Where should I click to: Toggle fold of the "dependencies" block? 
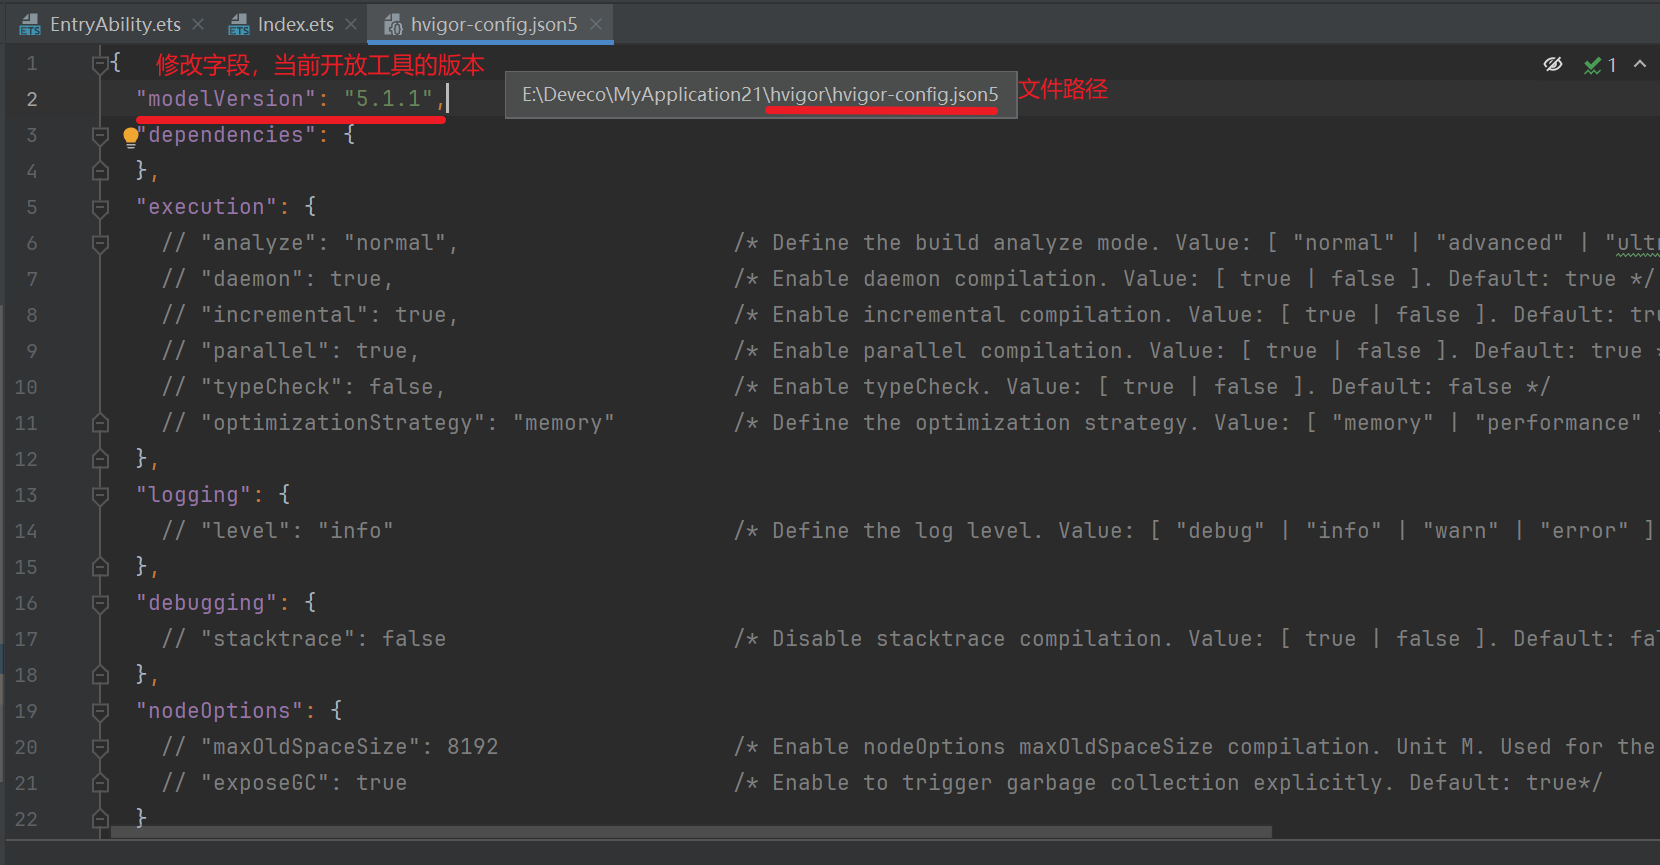pyautogui.click(x=100, y=136)
